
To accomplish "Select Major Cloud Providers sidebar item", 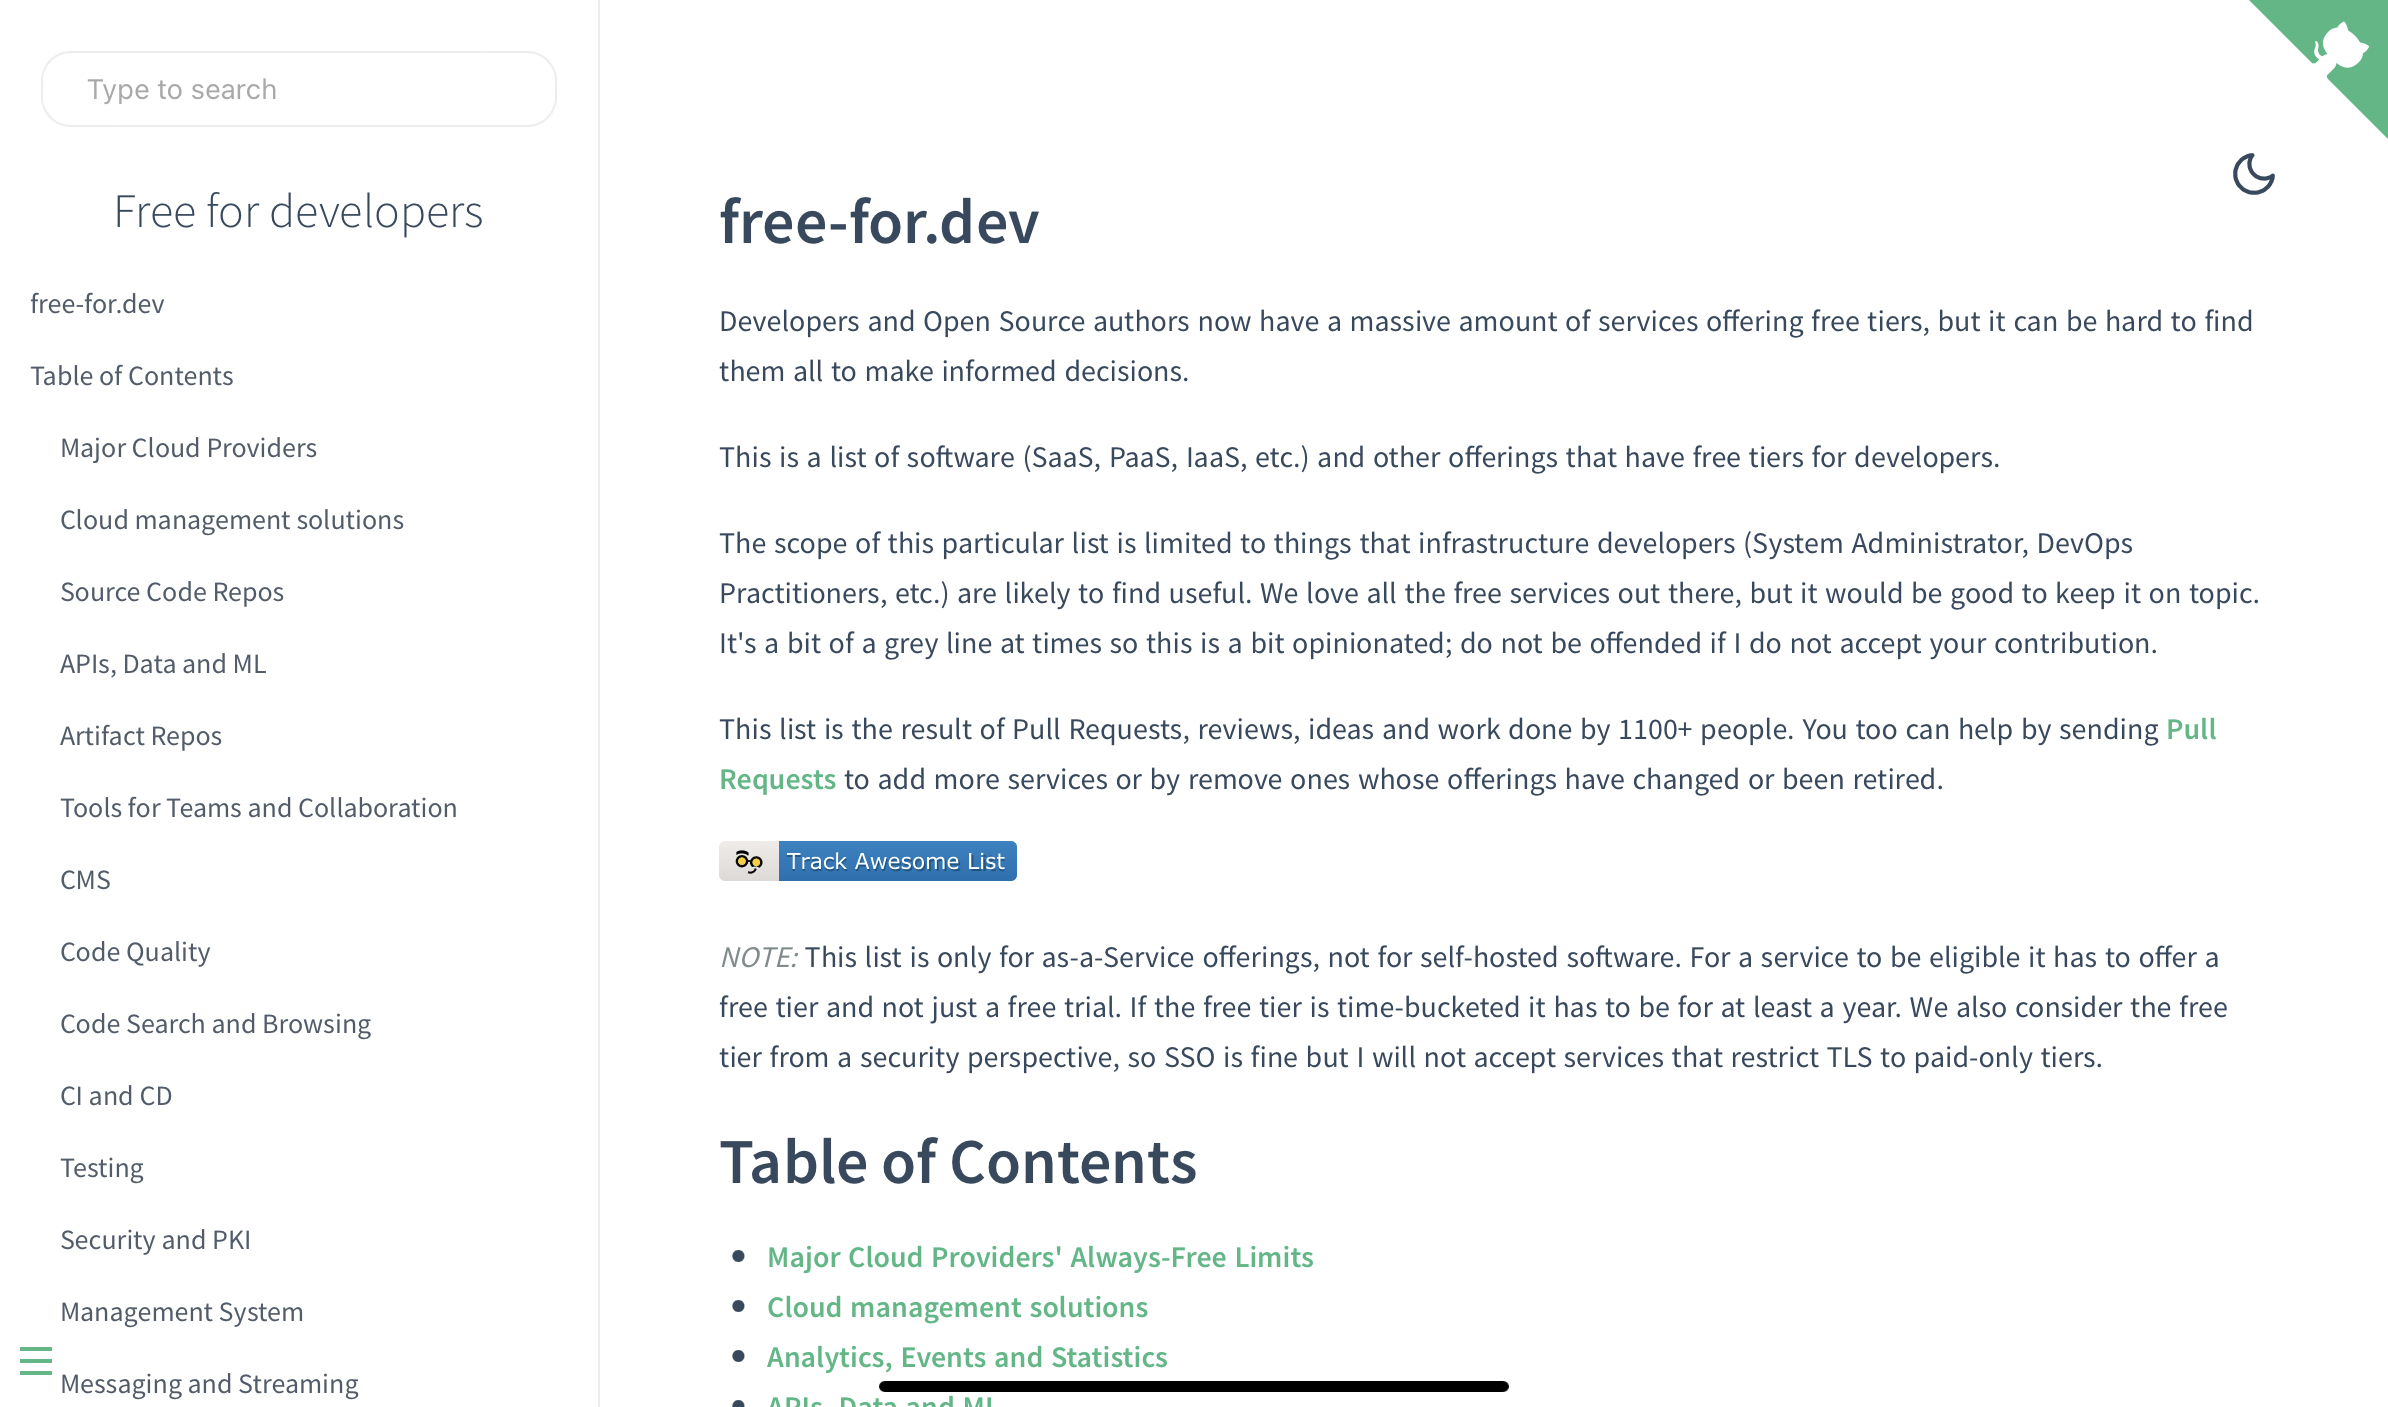I will (x=189, y=447).
